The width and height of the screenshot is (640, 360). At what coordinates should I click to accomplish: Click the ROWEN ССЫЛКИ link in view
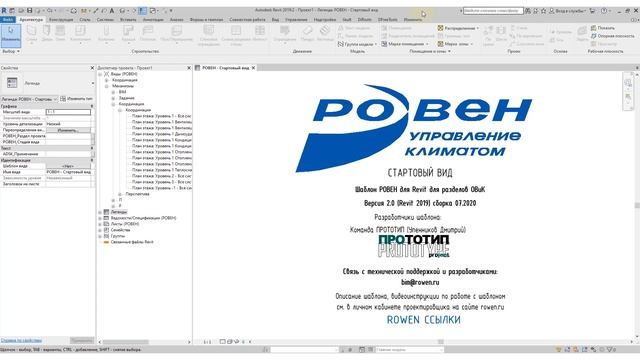coord(423,320)
